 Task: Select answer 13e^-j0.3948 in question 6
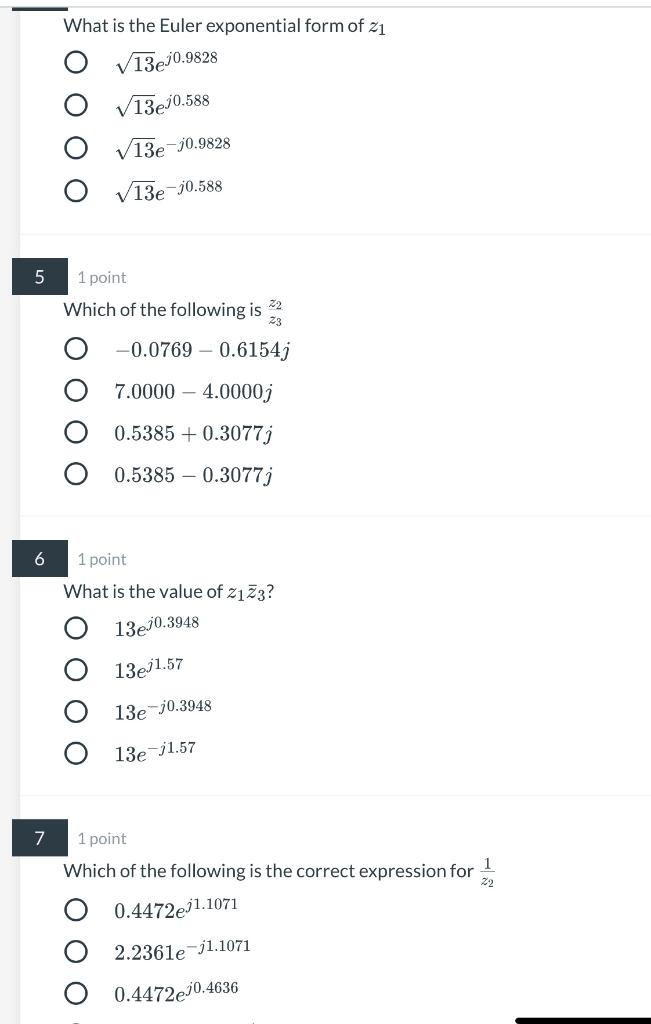pos(76,711)
